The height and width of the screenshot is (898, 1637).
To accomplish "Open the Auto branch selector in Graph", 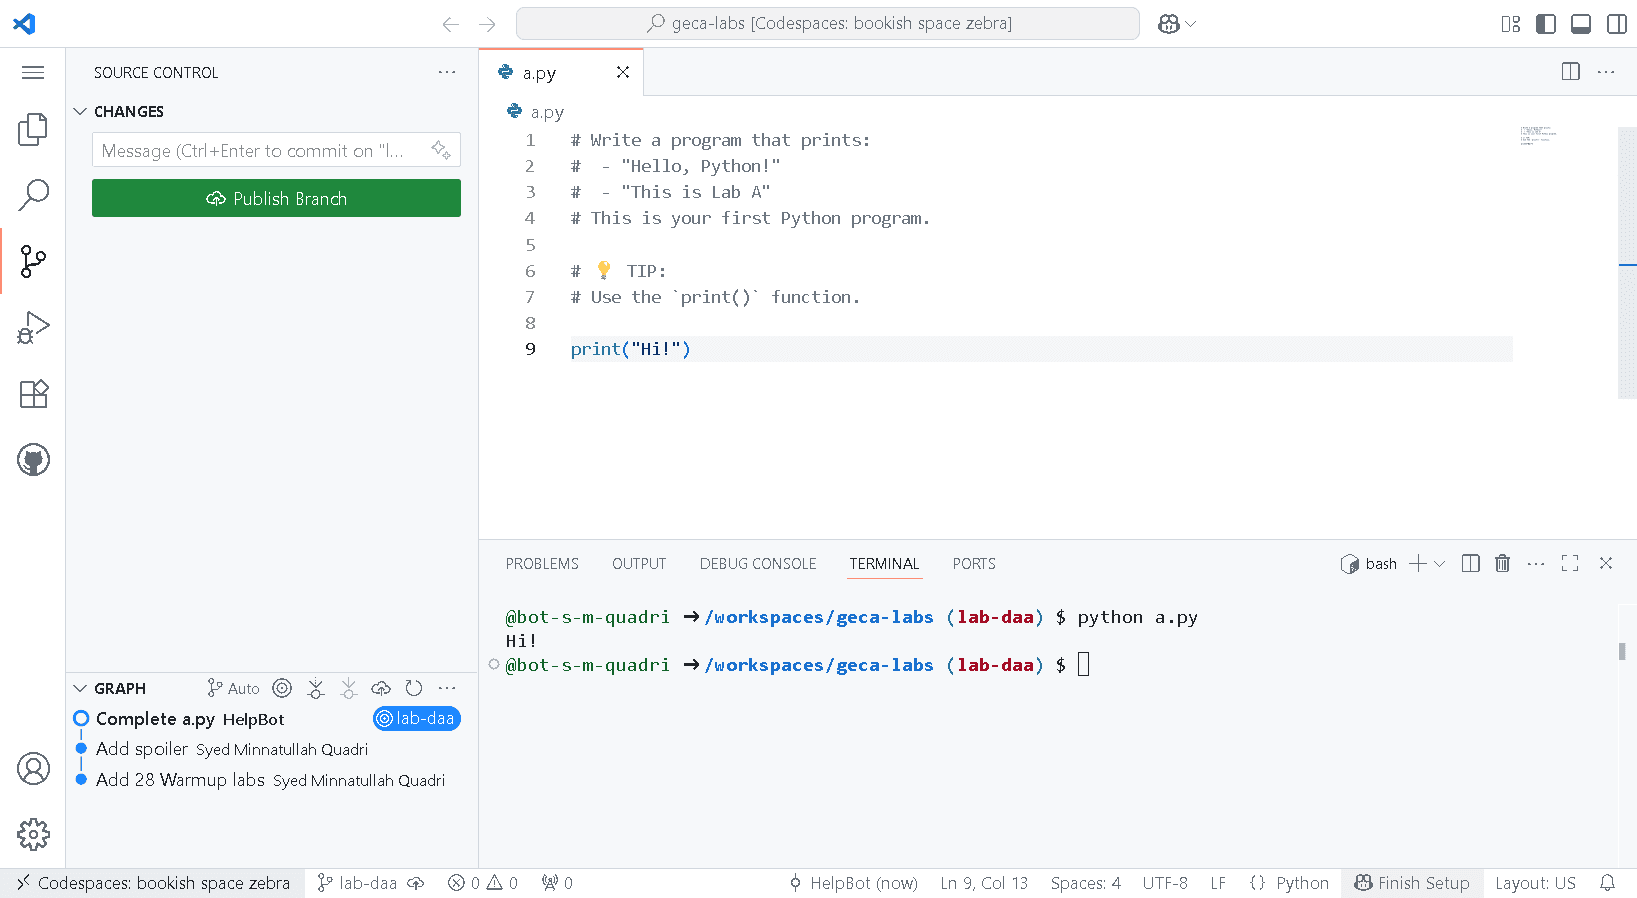I will (x=233, y=688).
